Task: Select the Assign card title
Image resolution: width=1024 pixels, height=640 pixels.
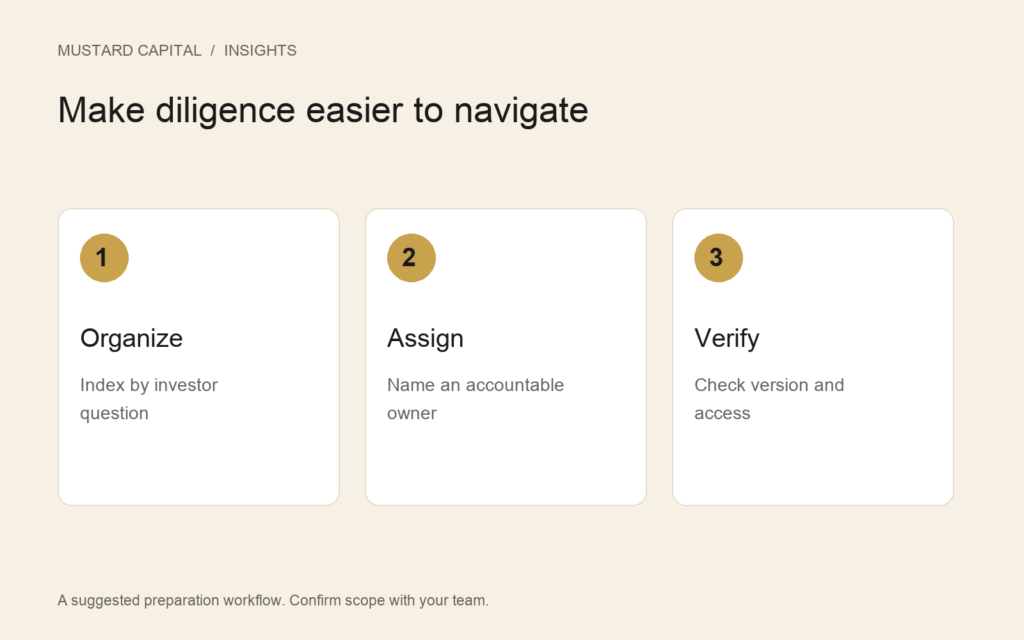Action: coord(425,338)
